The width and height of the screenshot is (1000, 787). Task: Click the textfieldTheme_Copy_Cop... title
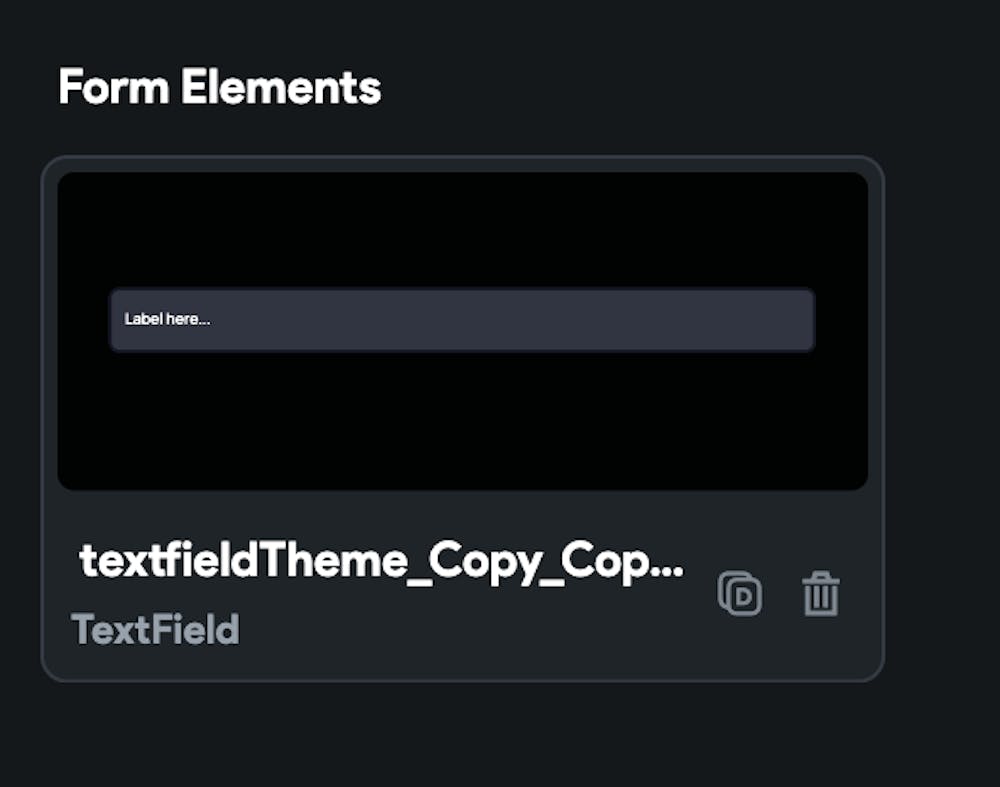coord(382,561)
